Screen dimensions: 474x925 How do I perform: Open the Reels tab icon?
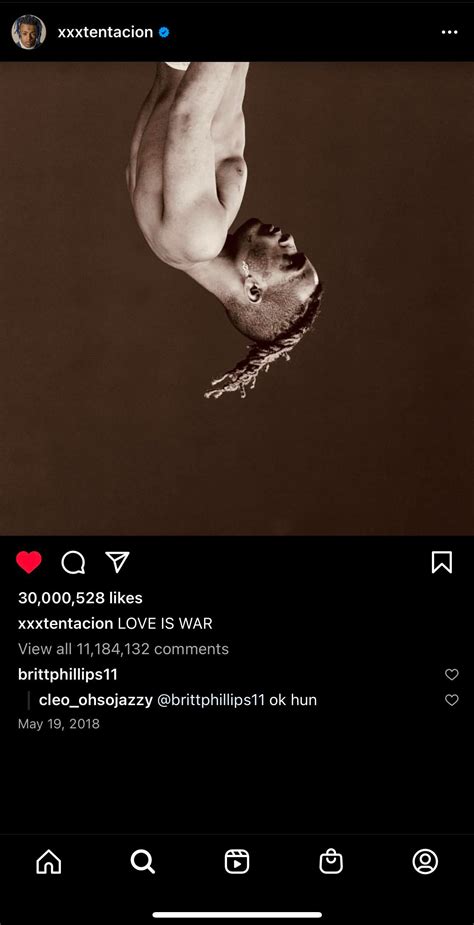coord(237,861)
